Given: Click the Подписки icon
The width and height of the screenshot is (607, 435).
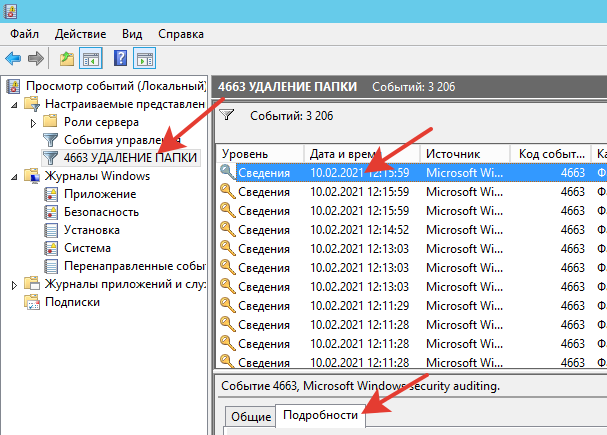Looking at the screenshot, I should 32,302.
